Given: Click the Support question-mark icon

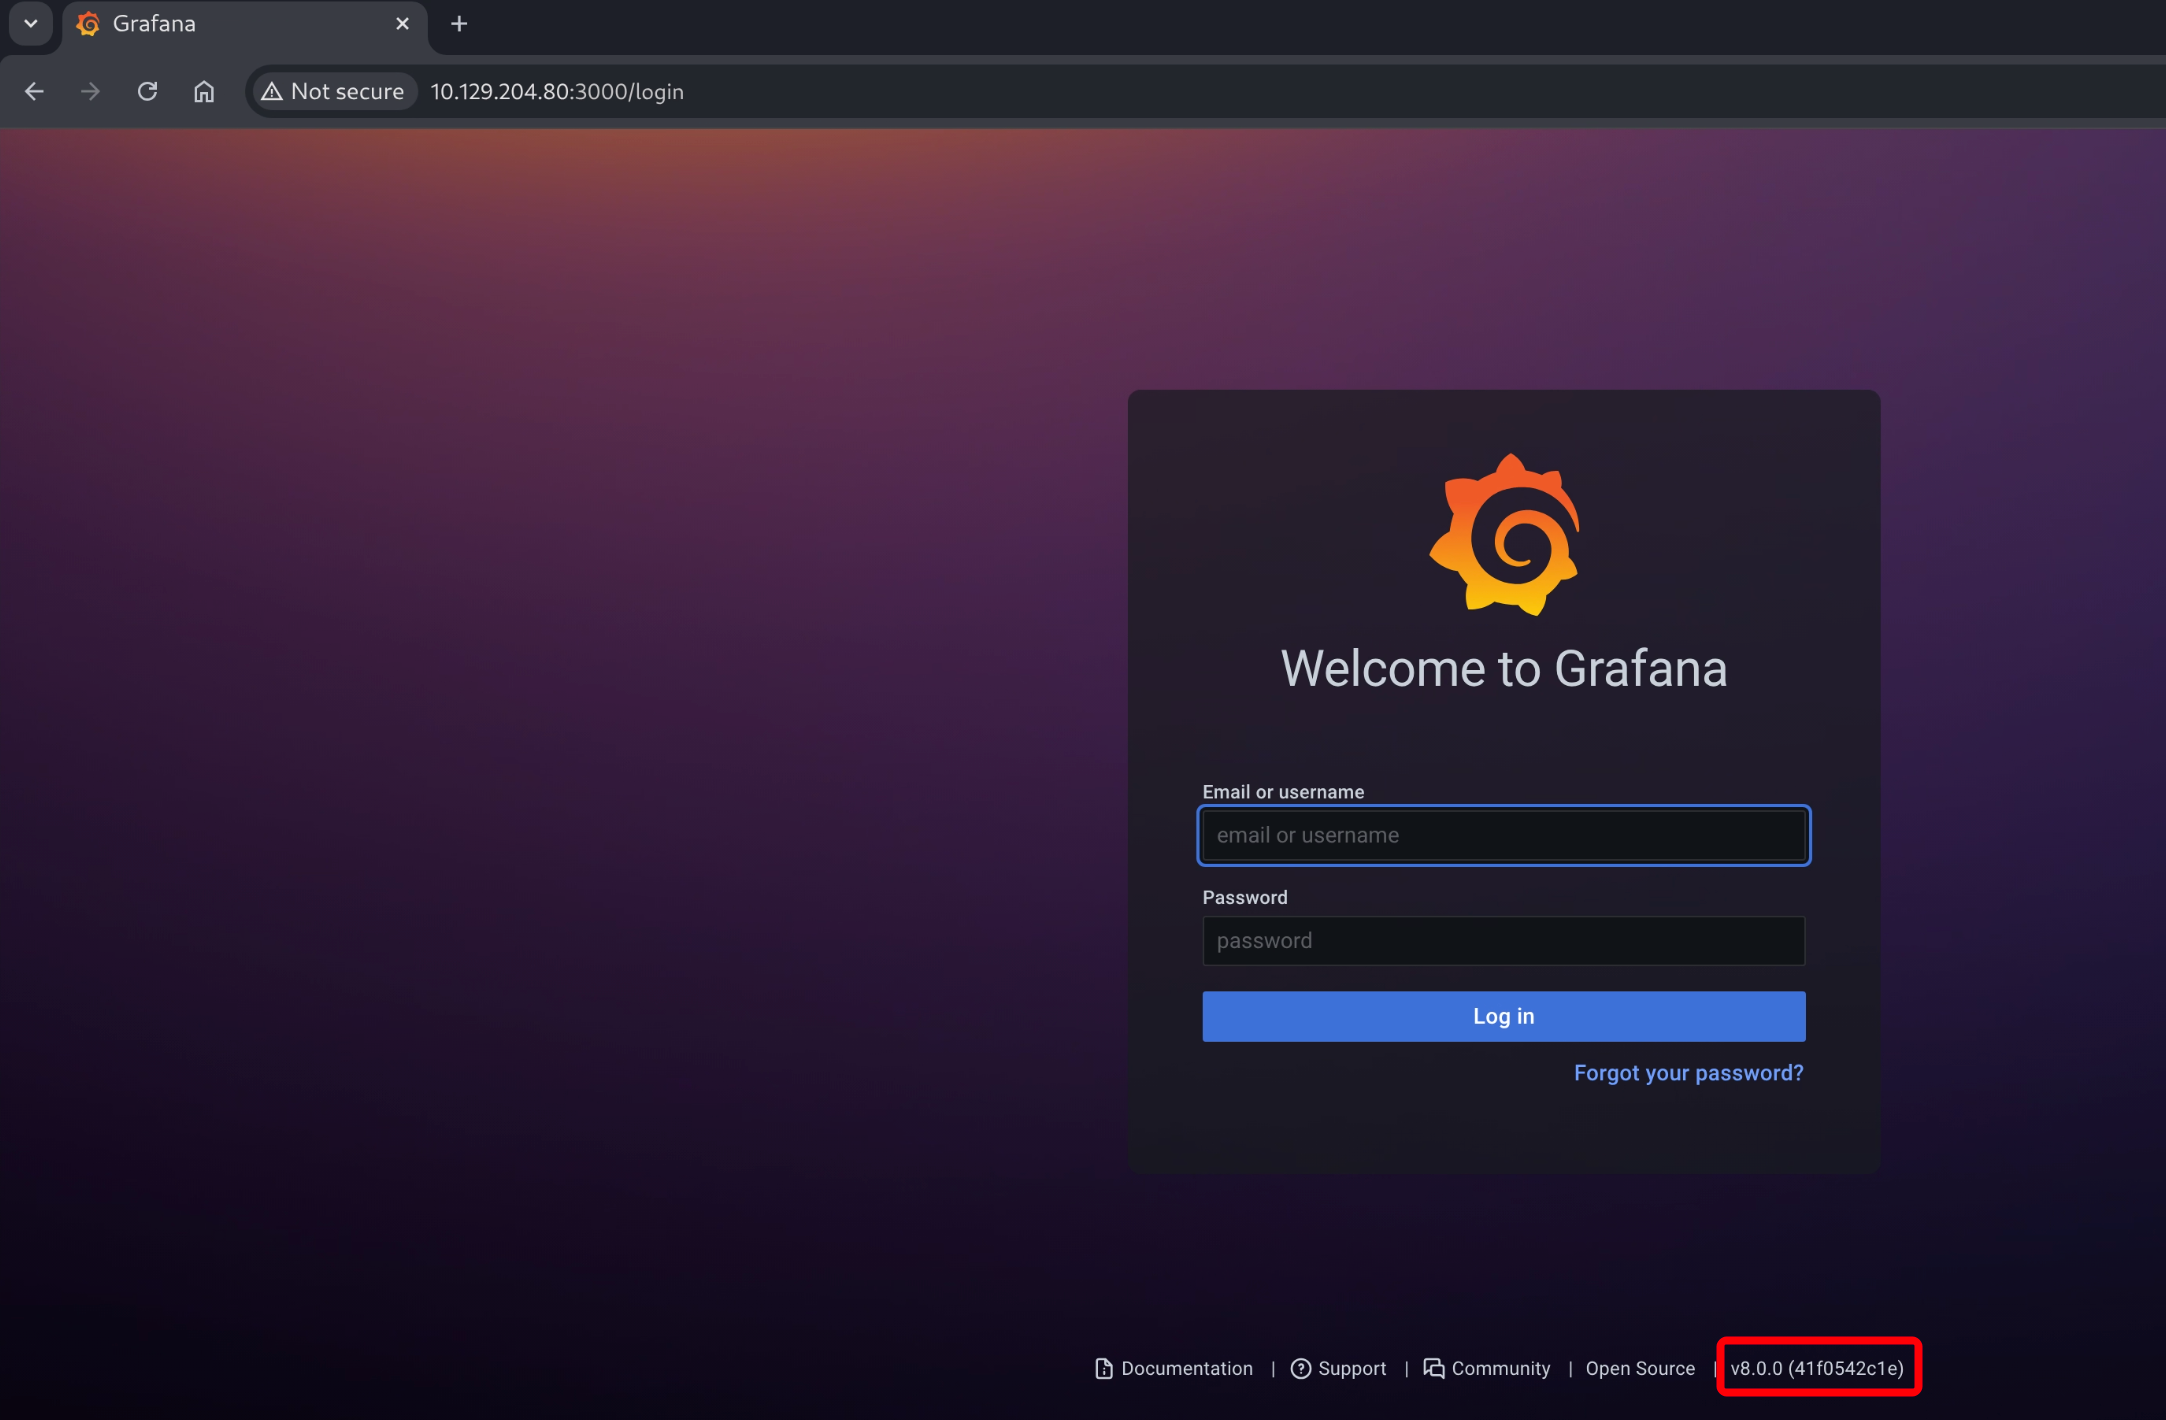Looking at the screenshot, I should point(1300,1368).
